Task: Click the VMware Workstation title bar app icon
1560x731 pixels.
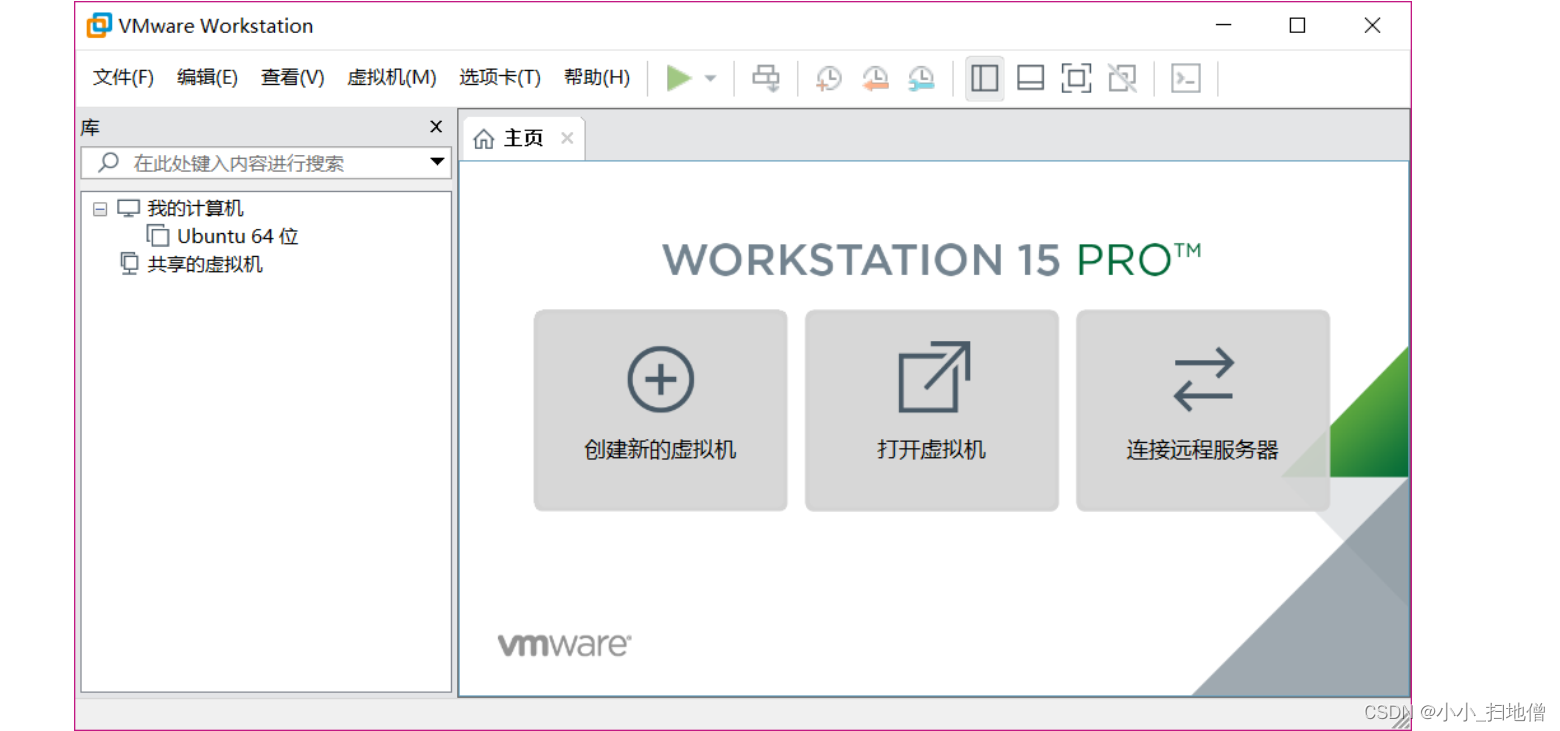Action: (99, 26)
